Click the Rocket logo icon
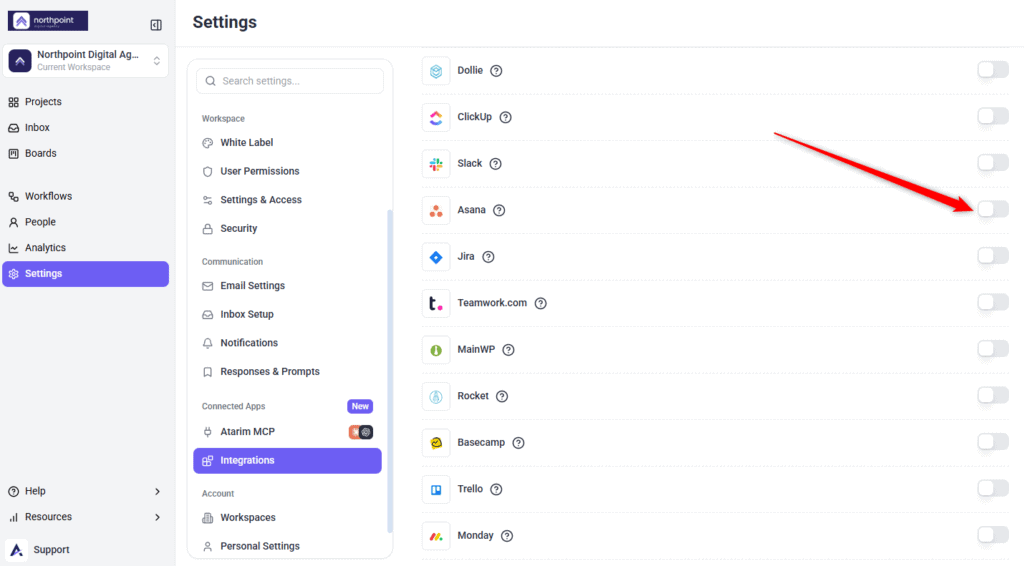1024x566 pixels. tap(436, 396)
